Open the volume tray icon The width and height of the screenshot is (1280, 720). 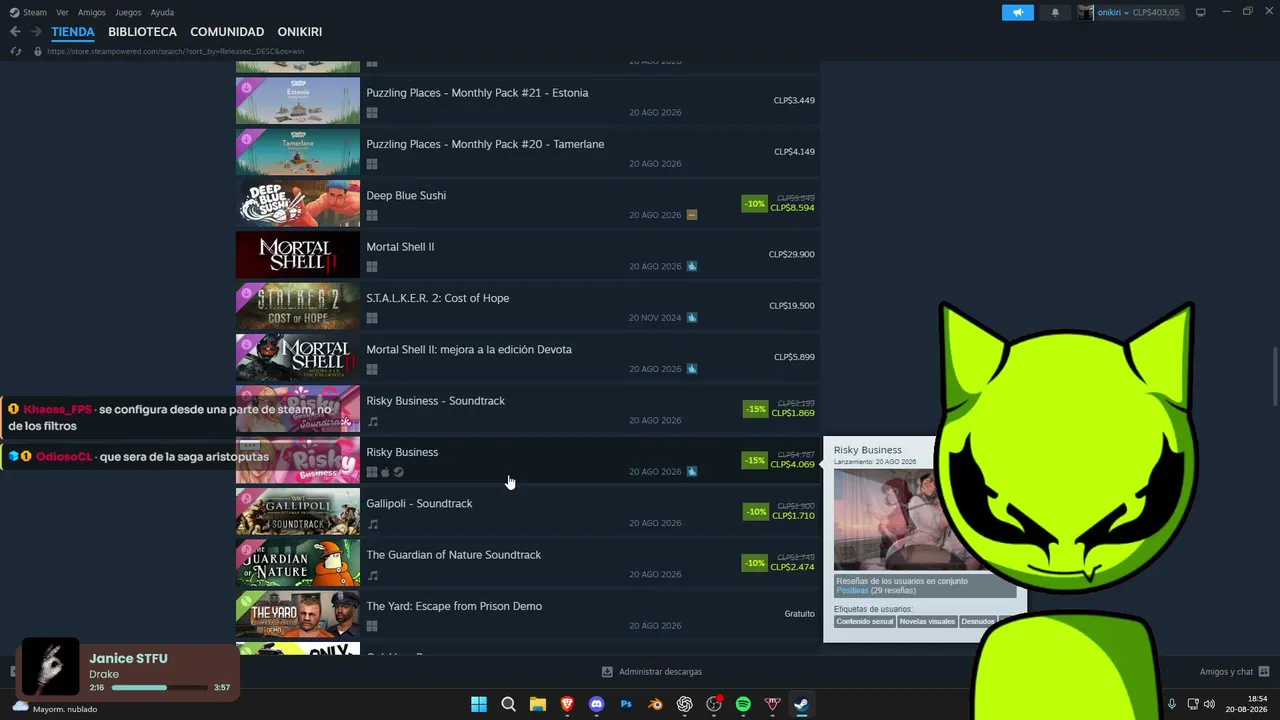click(1209, 704)
